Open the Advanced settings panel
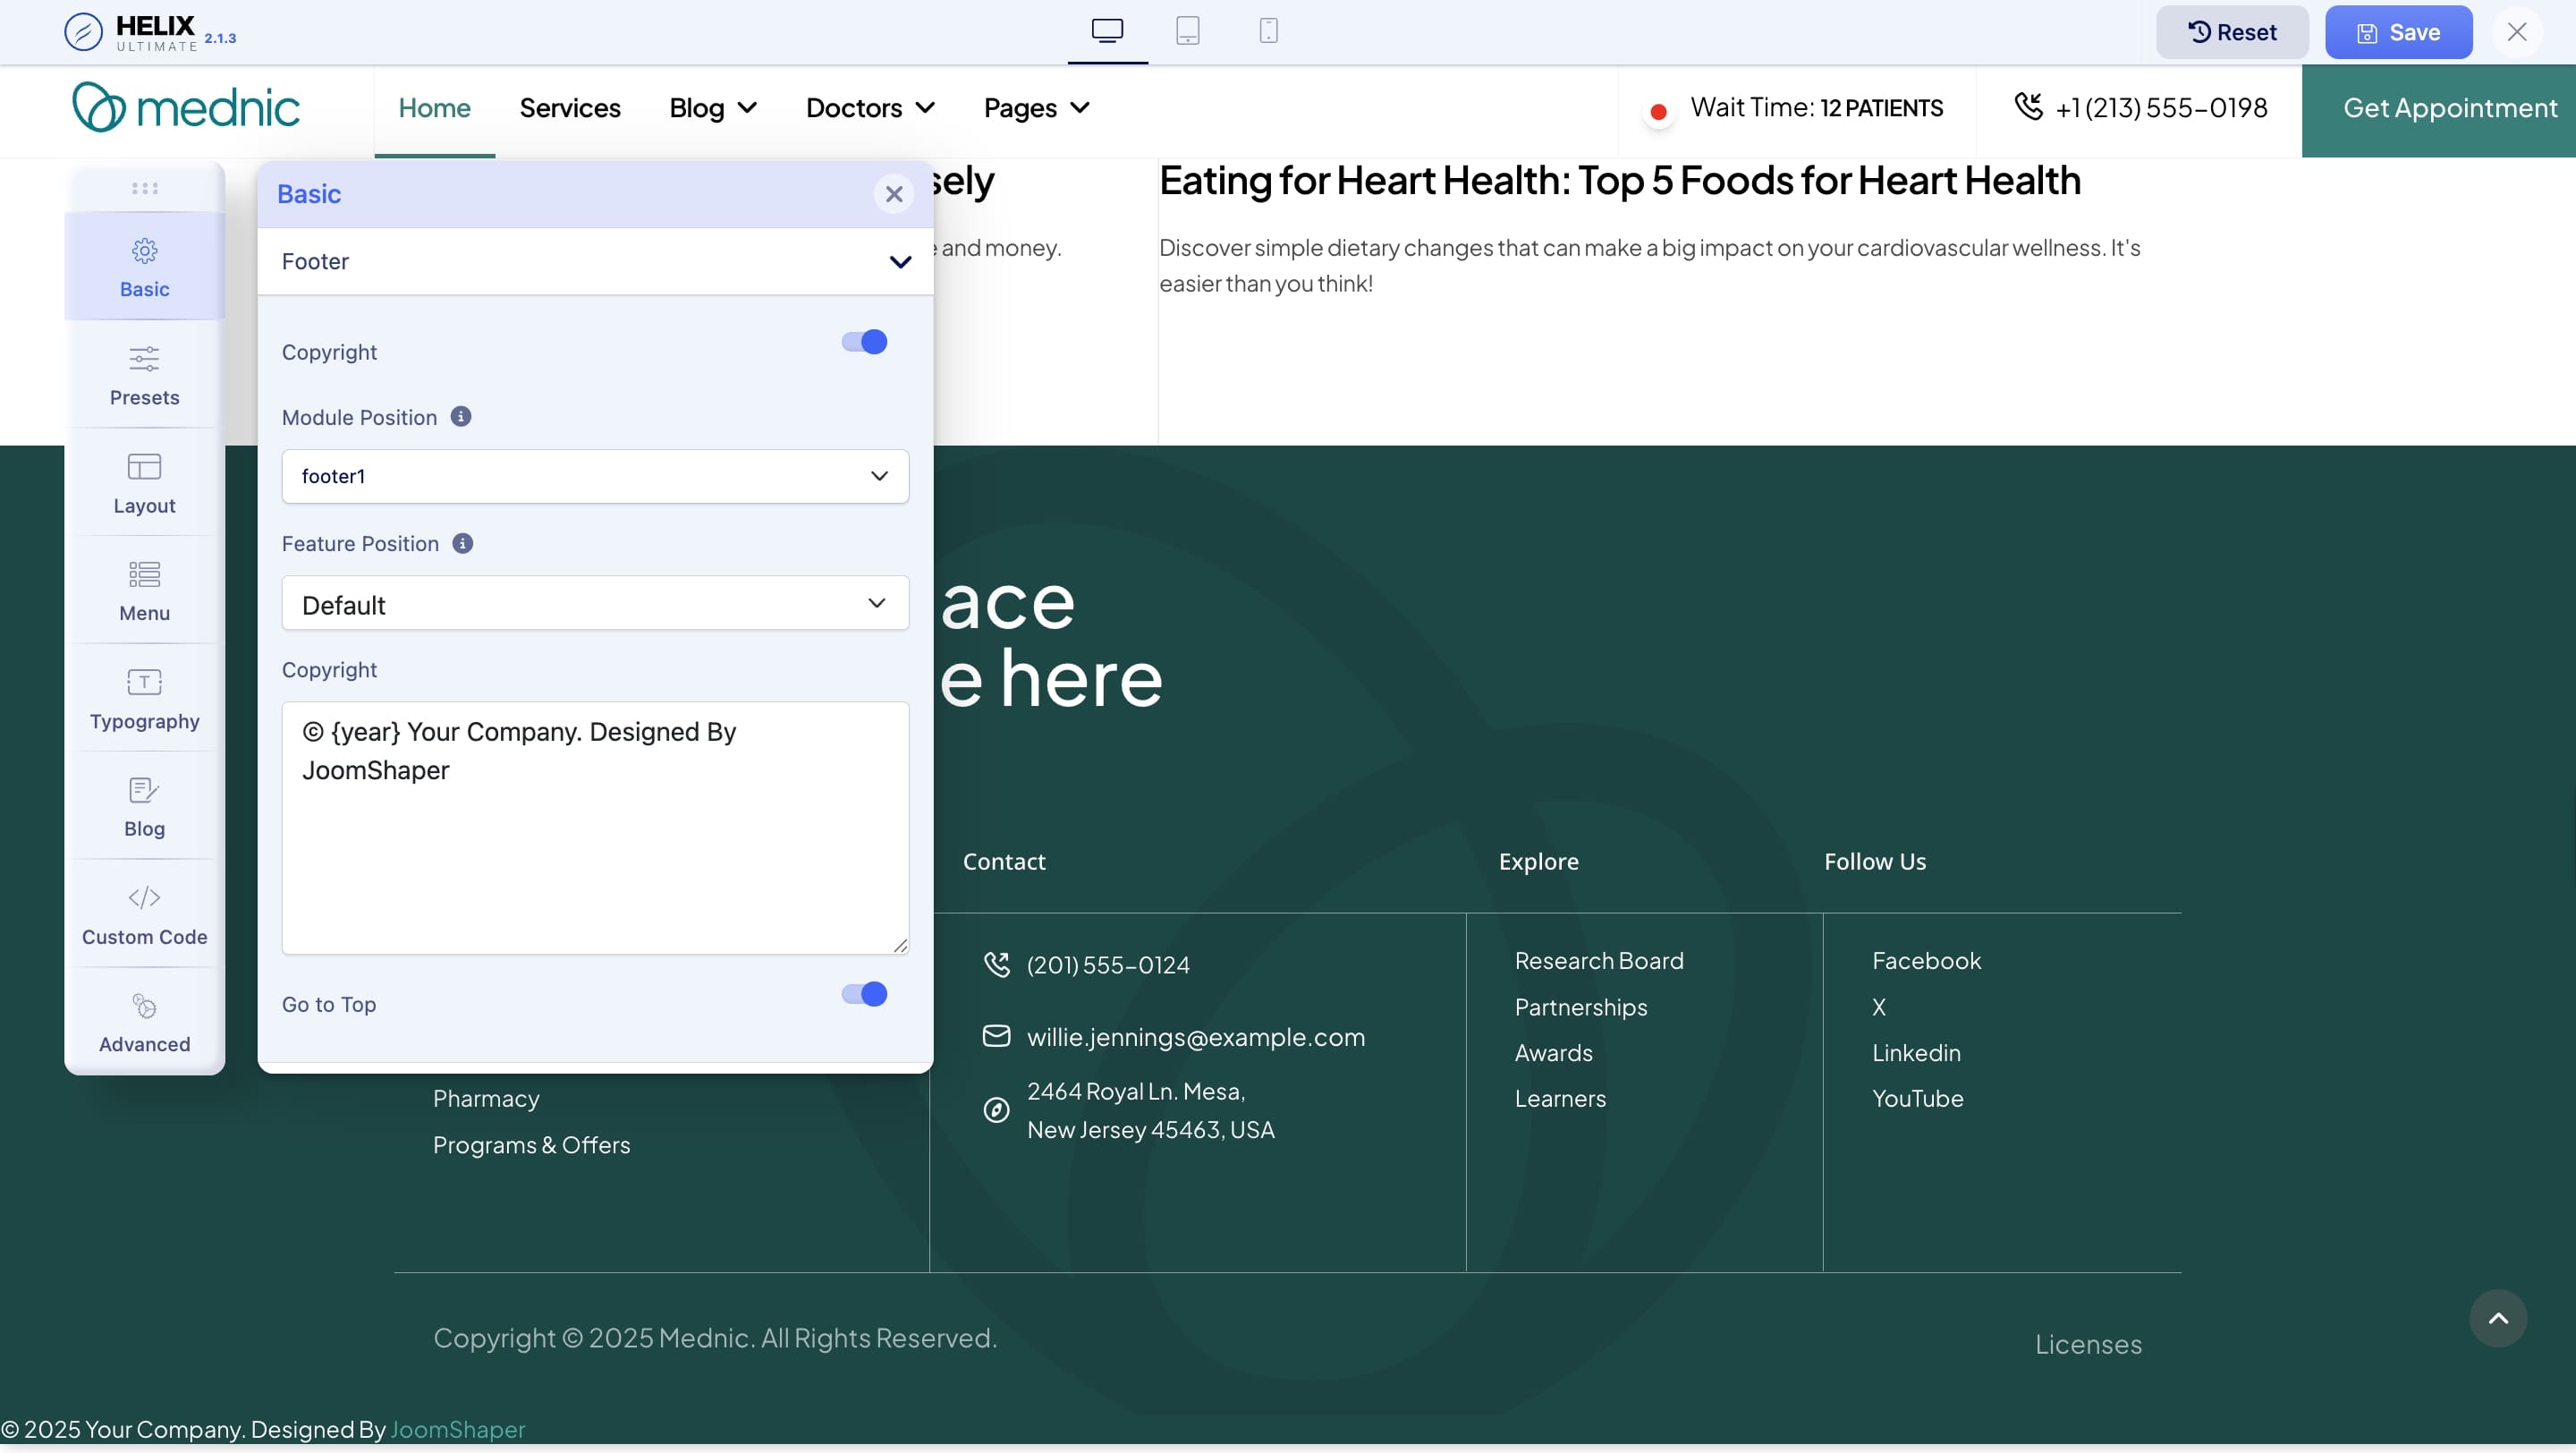 point(144,1022)
